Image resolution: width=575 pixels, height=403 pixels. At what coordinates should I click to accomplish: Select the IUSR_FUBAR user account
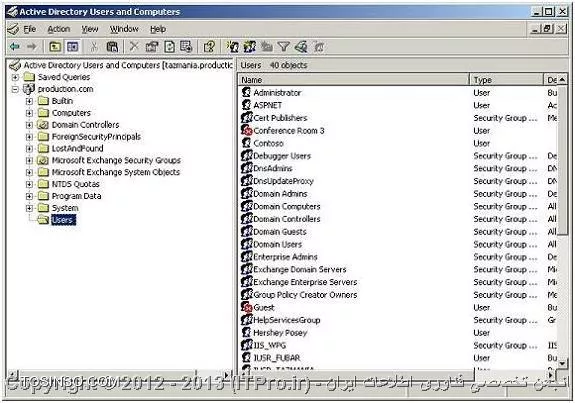click(277, 358)
